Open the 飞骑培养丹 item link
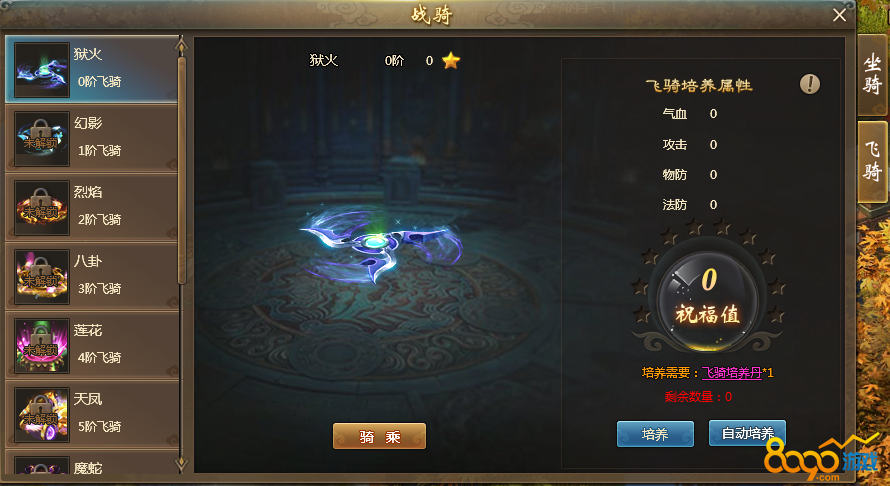 (732, 372)
